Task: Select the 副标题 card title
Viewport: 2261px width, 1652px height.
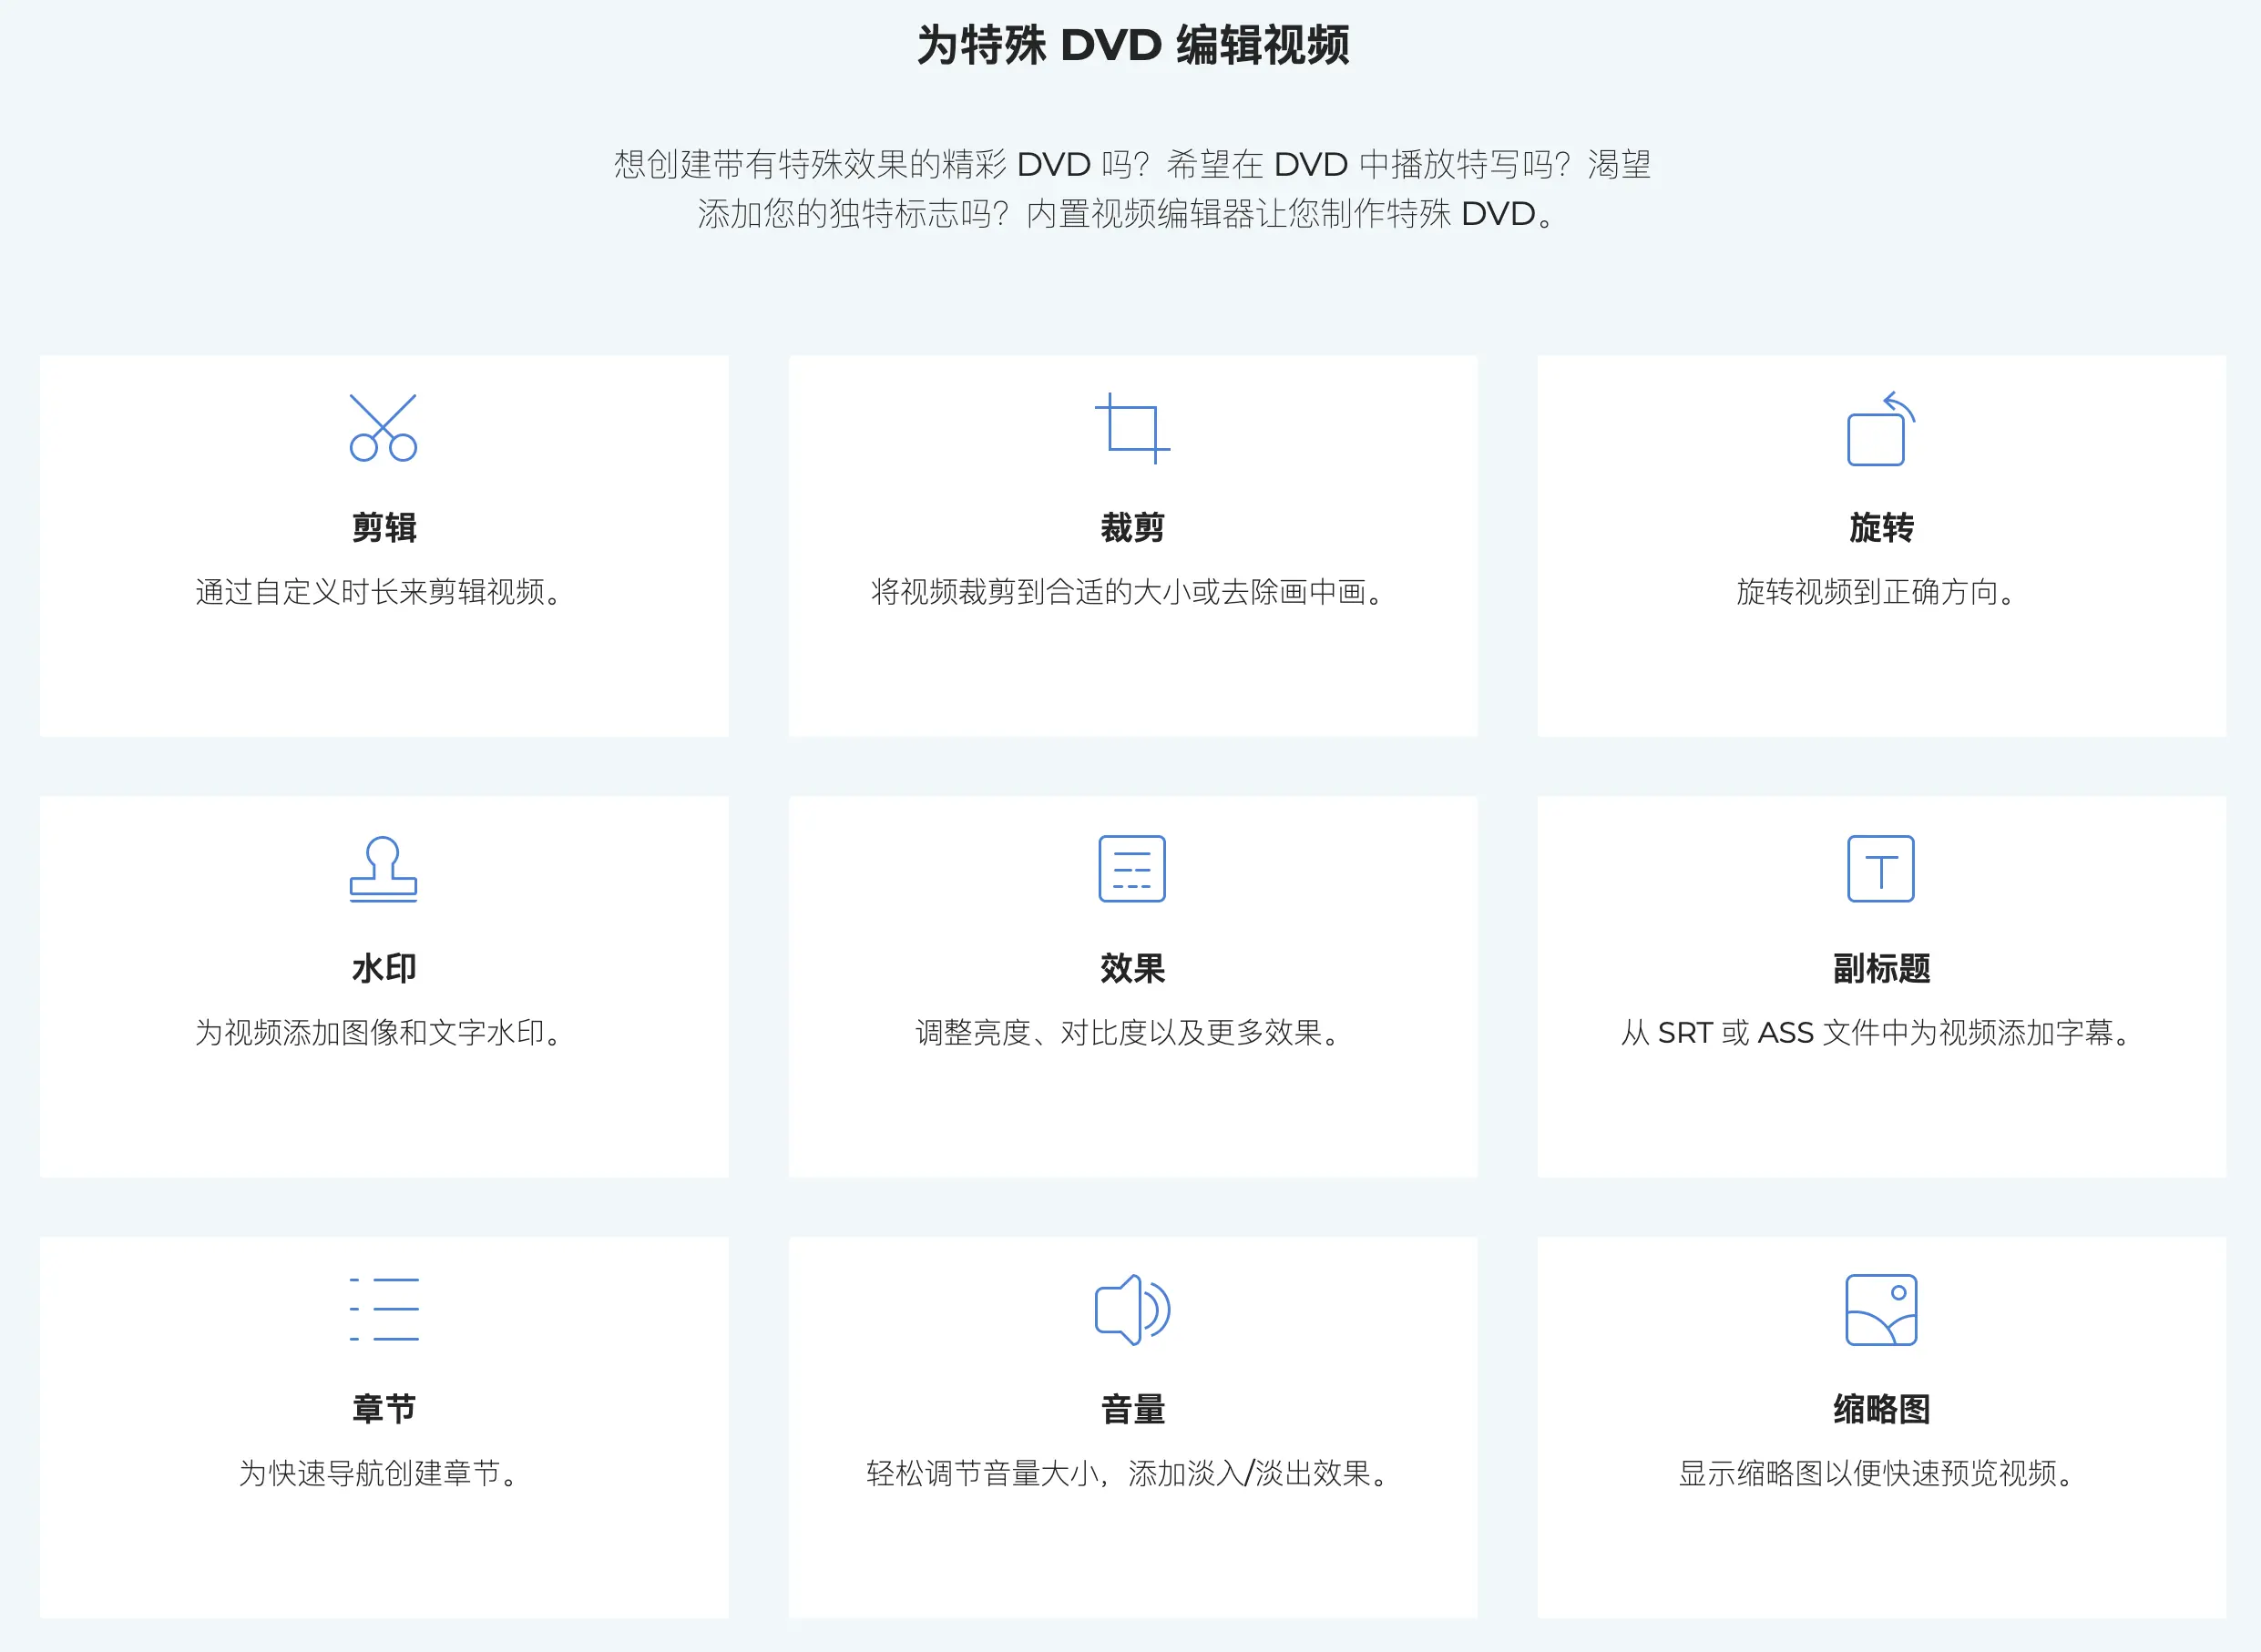Action: [1880, 968]
